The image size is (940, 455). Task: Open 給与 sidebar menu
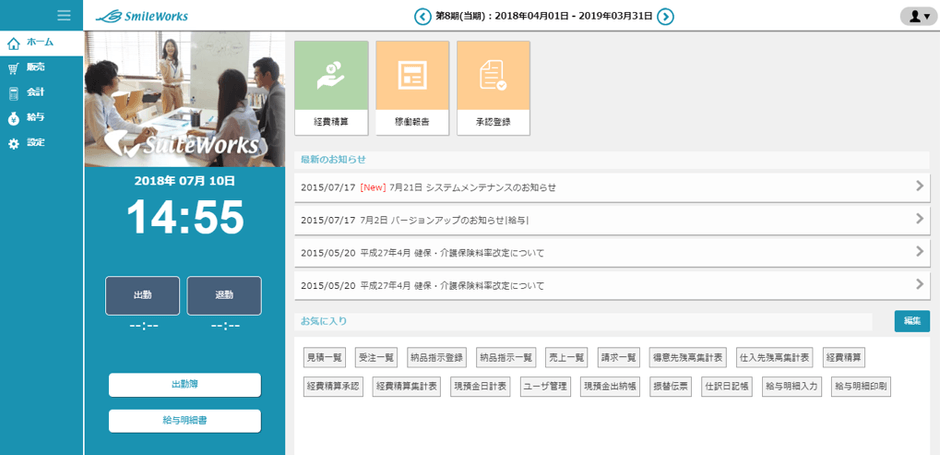tap(40, 117)
